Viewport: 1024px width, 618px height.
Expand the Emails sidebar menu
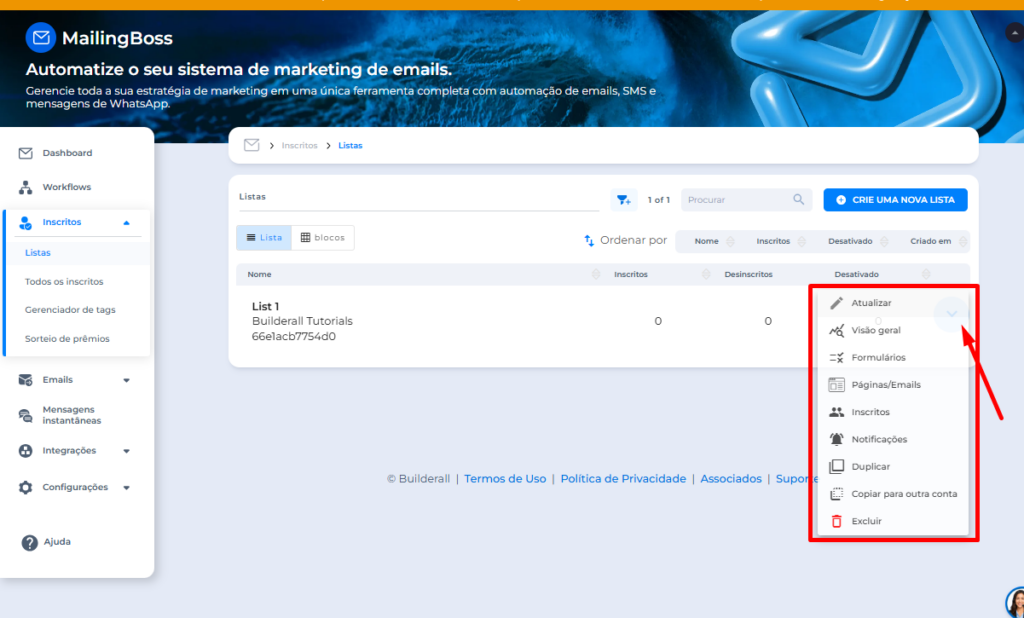pos(126,380)
